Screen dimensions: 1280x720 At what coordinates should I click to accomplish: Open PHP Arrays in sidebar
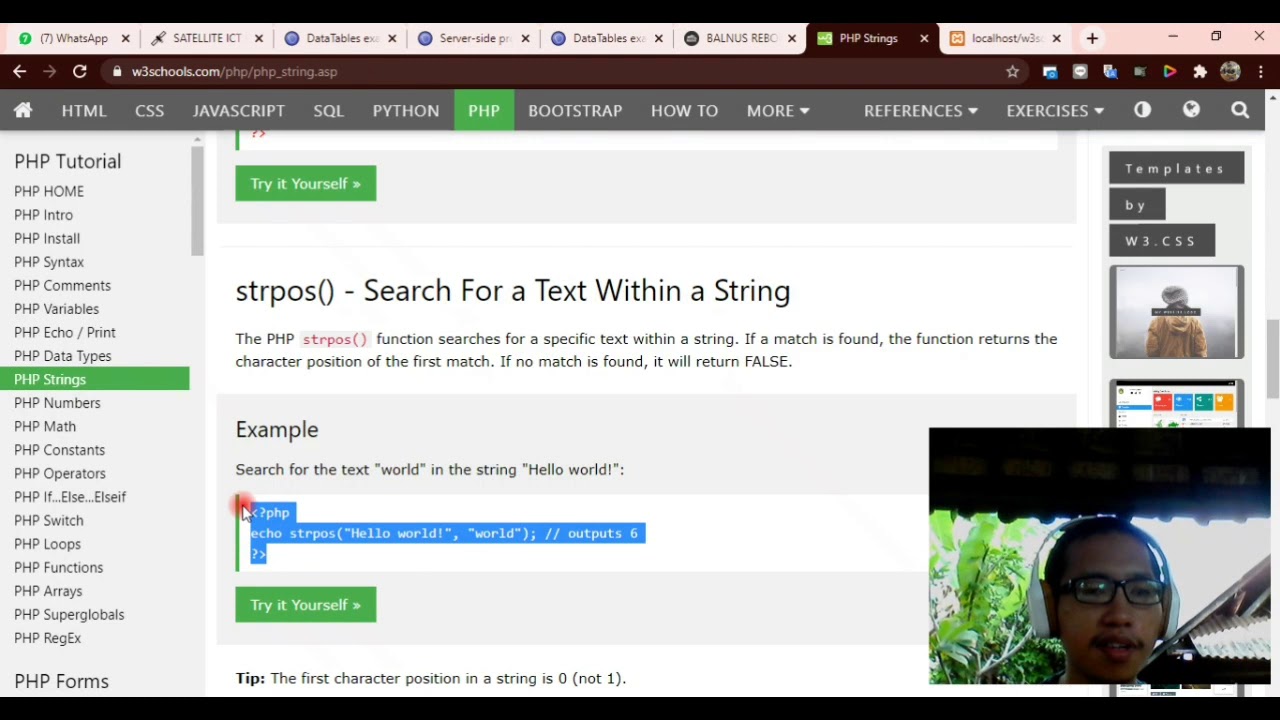[x=48, y=591]
